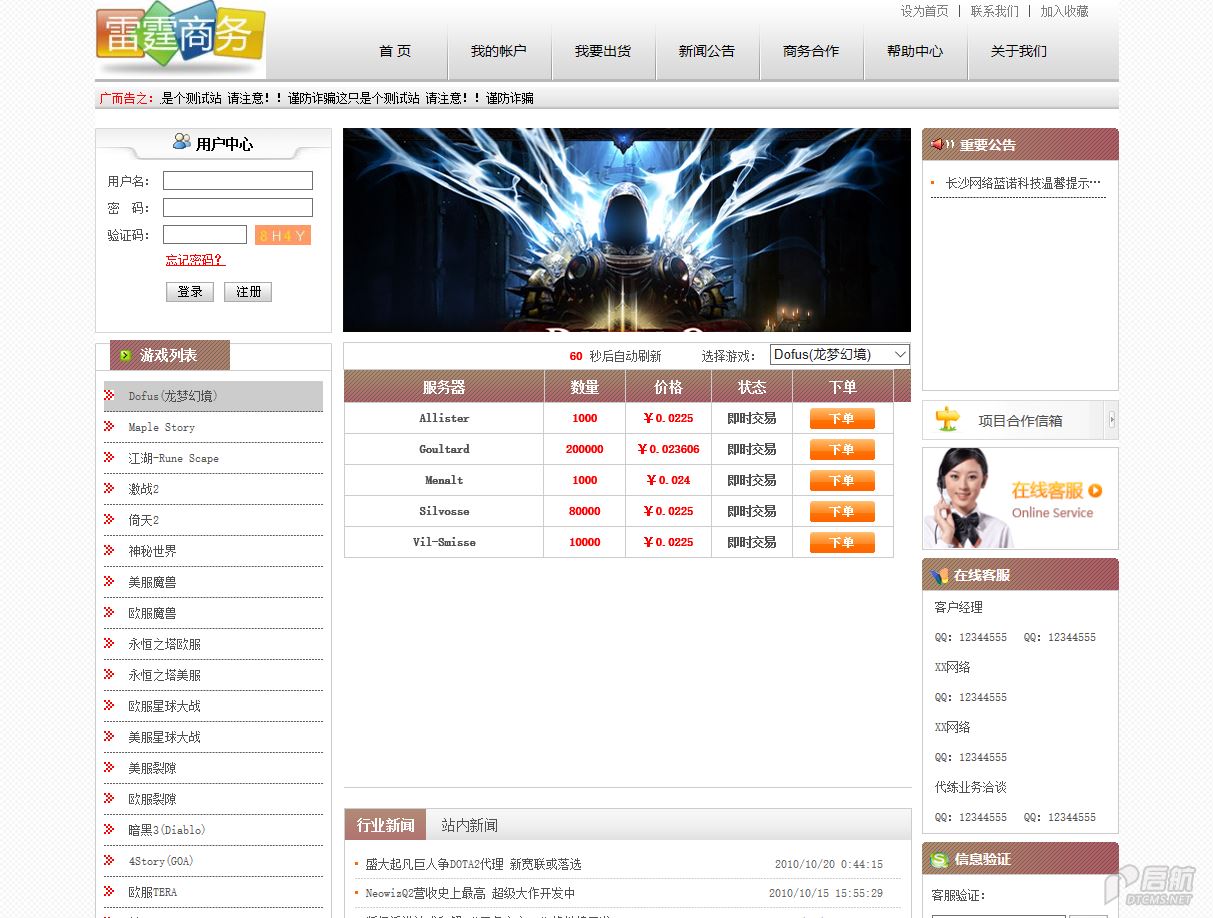
Task: Click the 登录 button
Action: coord(190,292)
